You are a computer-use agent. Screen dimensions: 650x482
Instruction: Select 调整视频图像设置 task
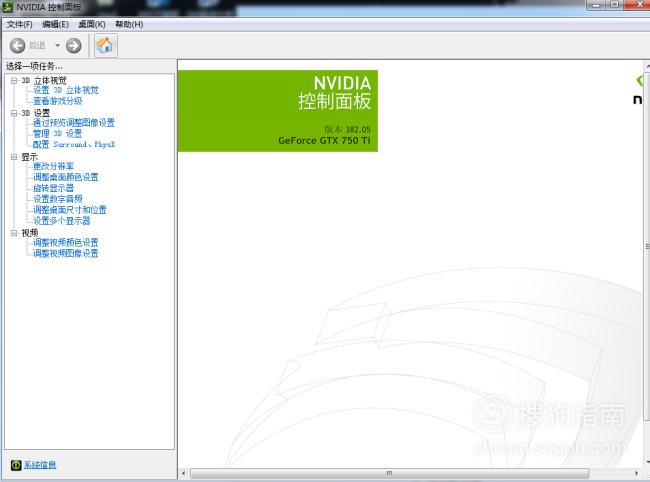(65, 253)
